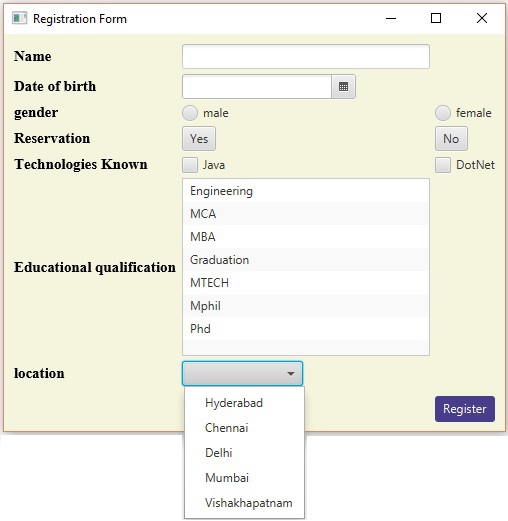The width and height of the screenshot is (508, 521).
Task: Check the Java technology checkbox
Action: [190, 165]
